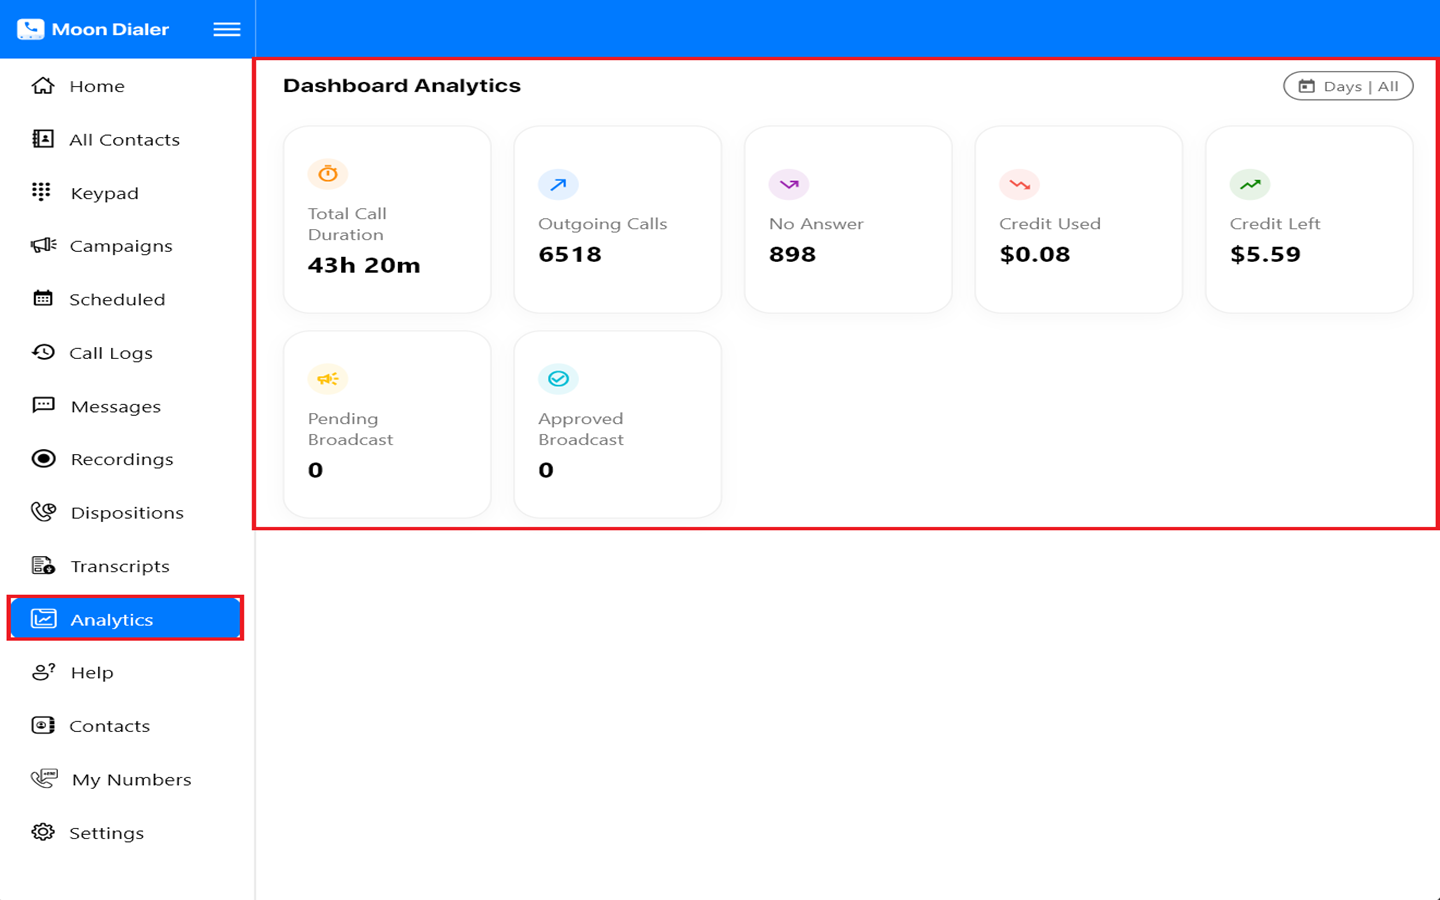Click the hamburger menu icon to collapse sidebar

(x=227, y=29)
